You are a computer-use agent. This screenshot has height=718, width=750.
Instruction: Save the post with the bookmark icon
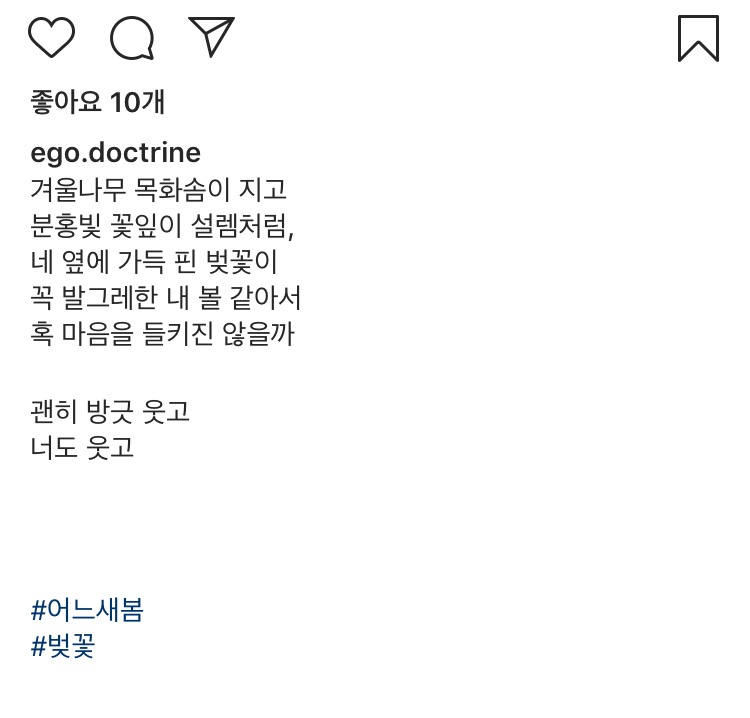pyautogui.click(x=698, y=38)
